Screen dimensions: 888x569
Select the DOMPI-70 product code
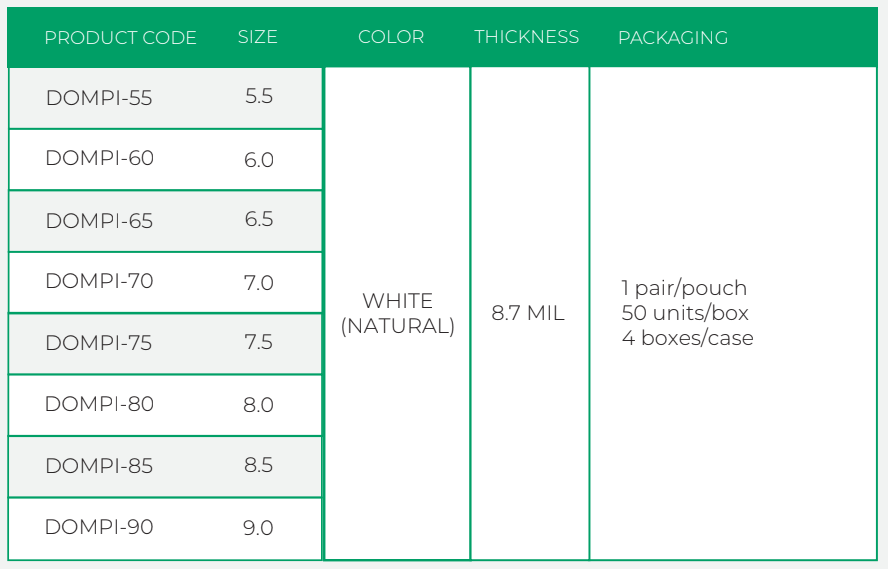(x=99, y=281)
